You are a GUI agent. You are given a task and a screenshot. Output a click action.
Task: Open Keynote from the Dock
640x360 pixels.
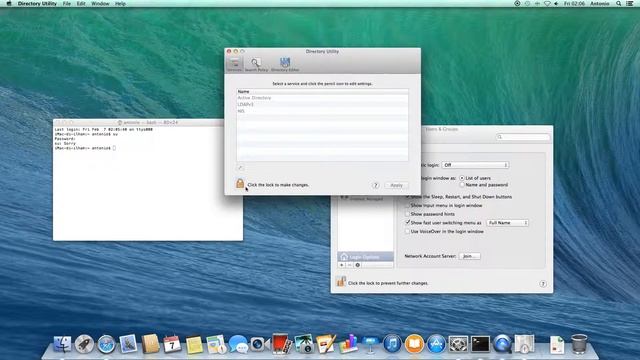pos(370,344)
